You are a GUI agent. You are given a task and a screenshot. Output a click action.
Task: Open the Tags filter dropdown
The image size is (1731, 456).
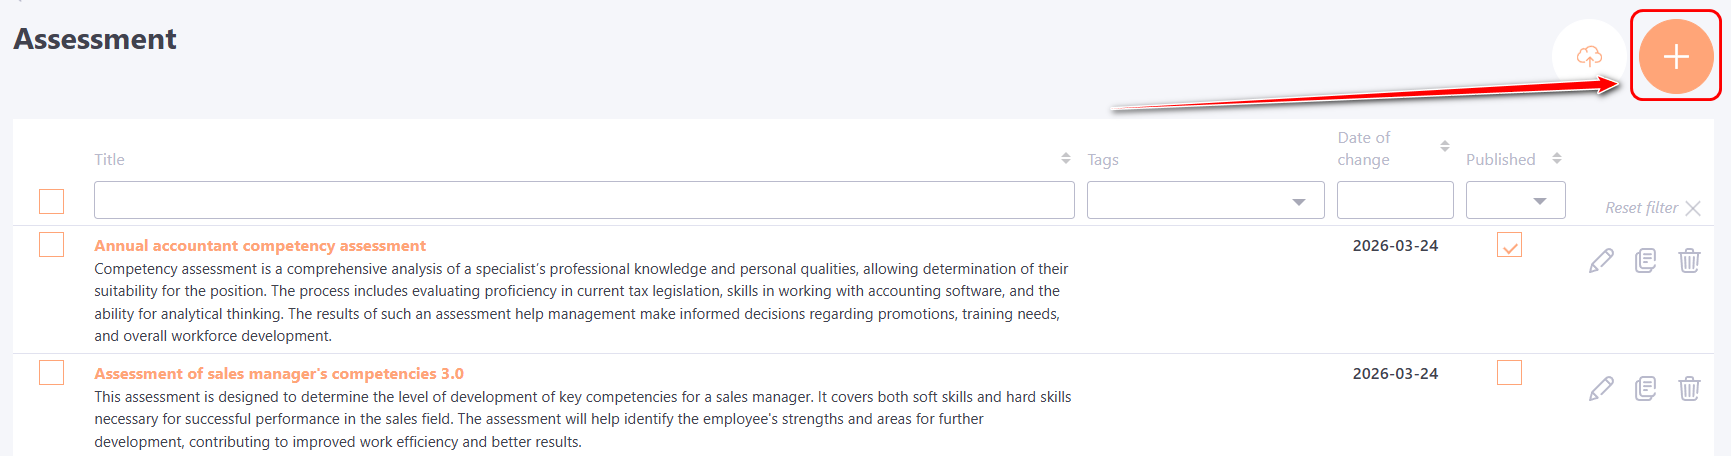1205,201
